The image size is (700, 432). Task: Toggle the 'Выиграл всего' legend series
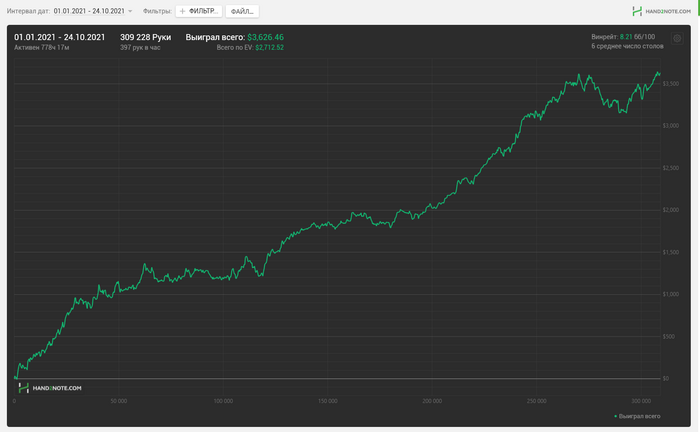click(638, 416)
